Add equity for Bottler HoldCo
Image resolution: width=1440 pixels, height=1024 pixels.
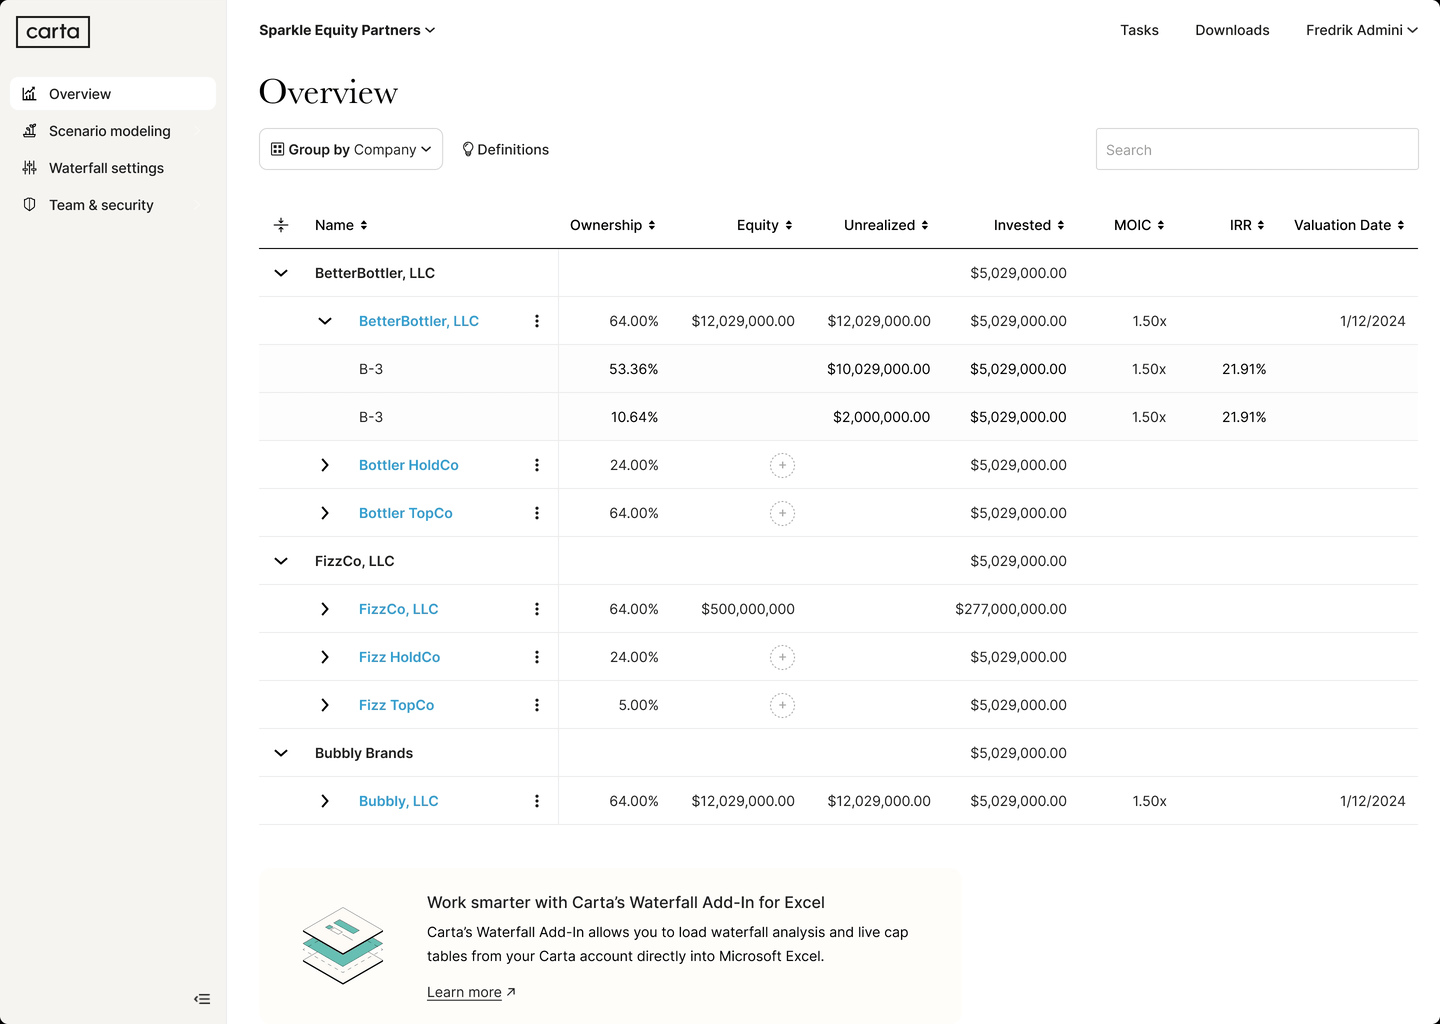pos(782,465)
